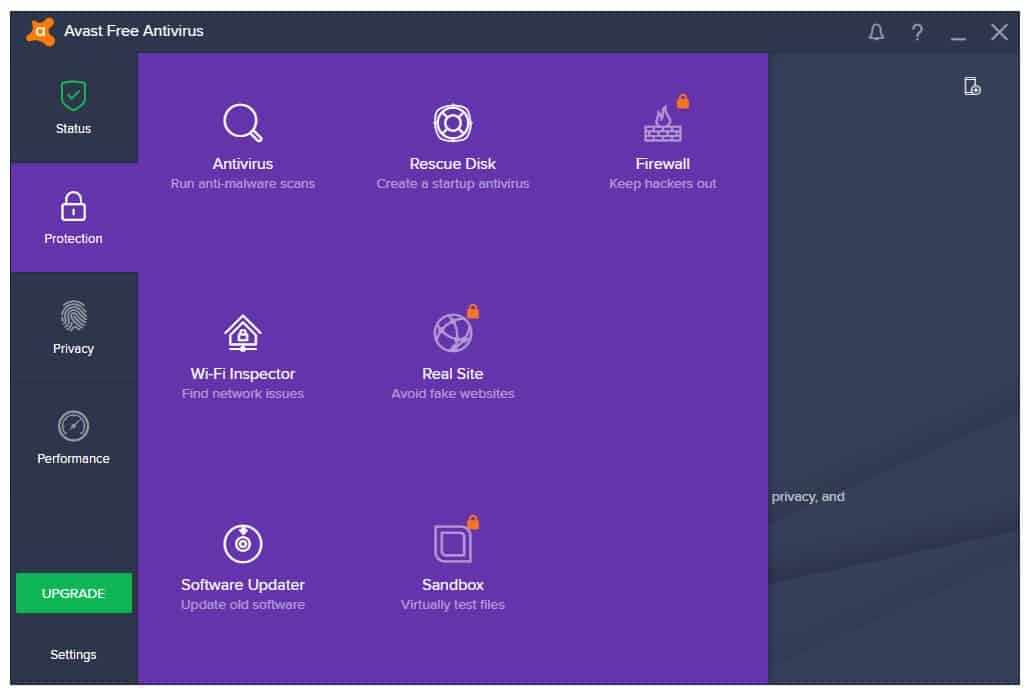
Task: Click the Rescue Disk lifebuoy icon
Action: pos(452,122)
